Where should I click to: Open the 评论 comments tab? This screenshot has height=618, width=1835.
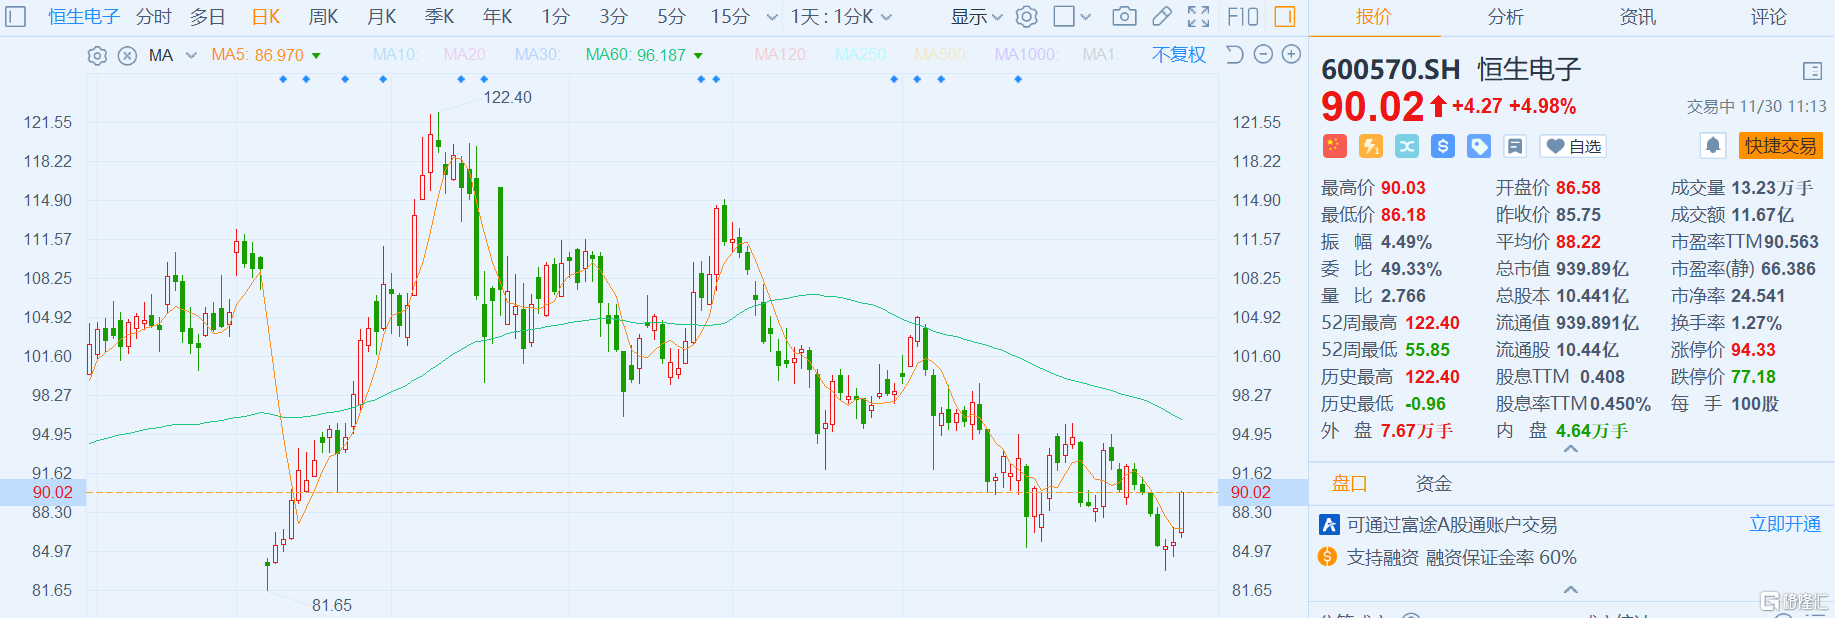[1769, 17]
